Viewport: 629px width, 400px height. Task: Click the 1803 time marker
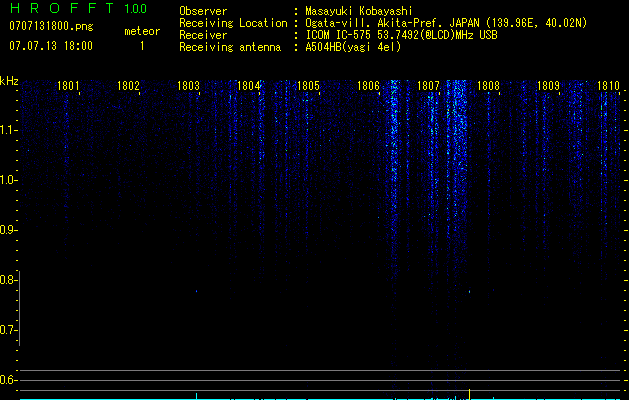point(188,85)
